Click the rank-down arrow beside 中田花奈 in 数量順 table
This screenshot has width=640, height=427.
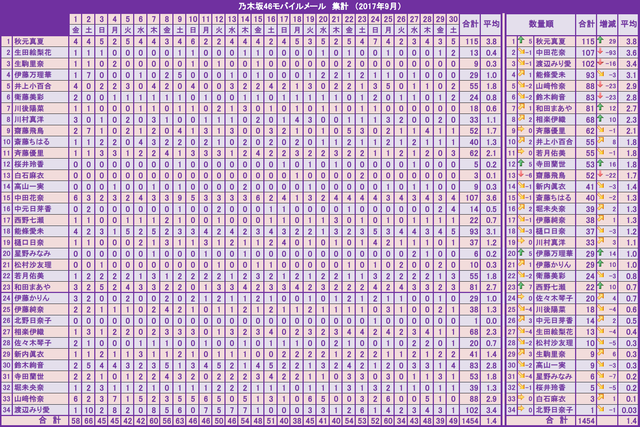[x=521, y=52]
